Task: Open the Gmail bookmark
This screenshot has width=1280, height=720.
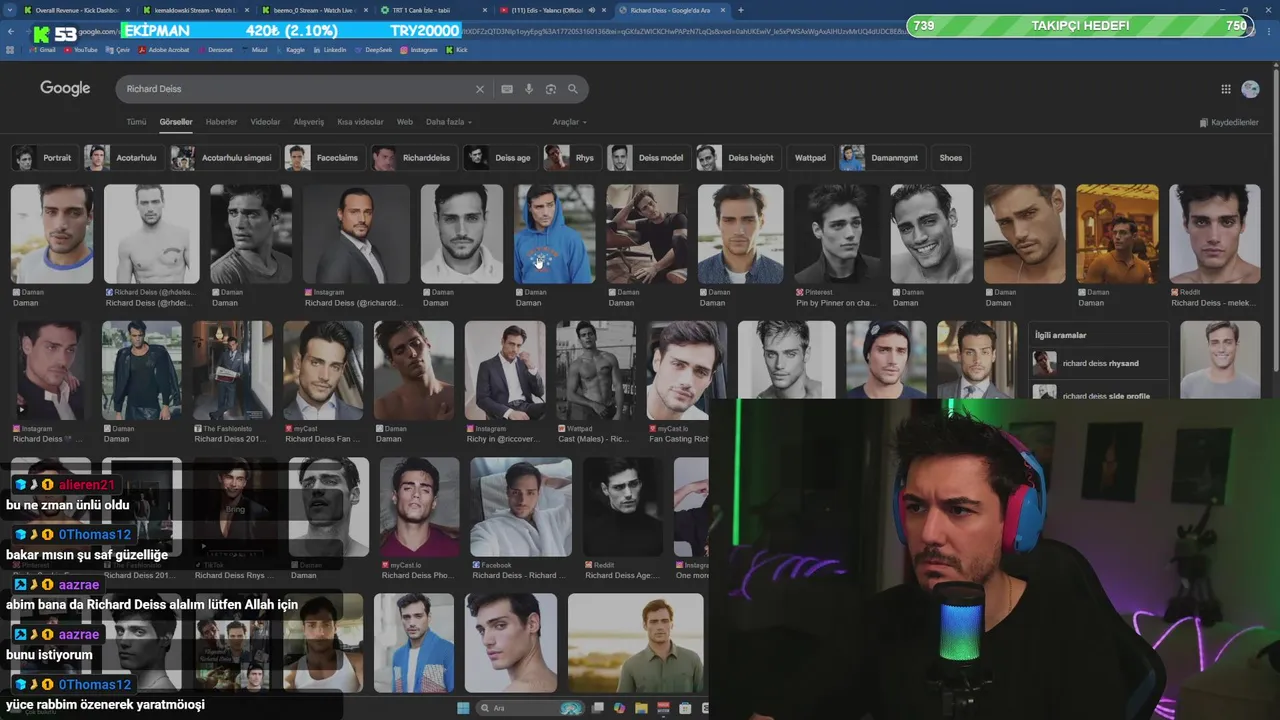Action: [43, 49]
